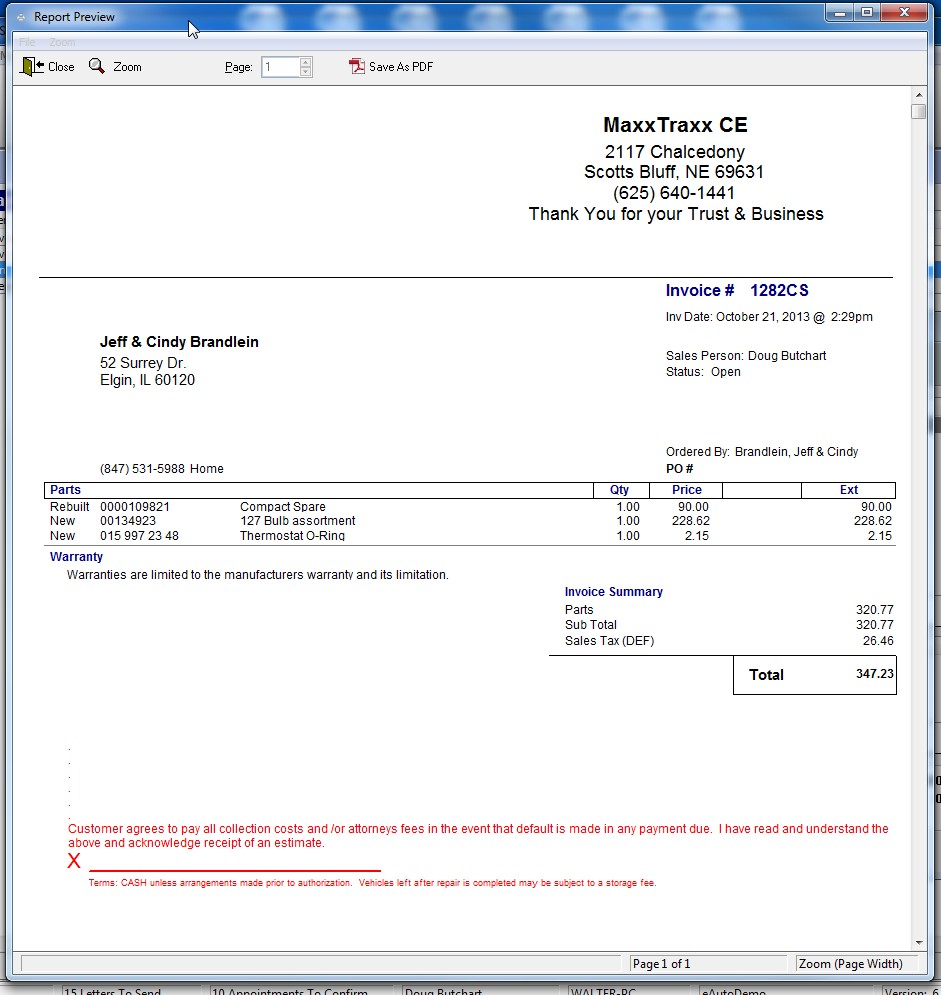Click the Price column header
The width and height of the screenshot is (941, 995).
(687, 490)
